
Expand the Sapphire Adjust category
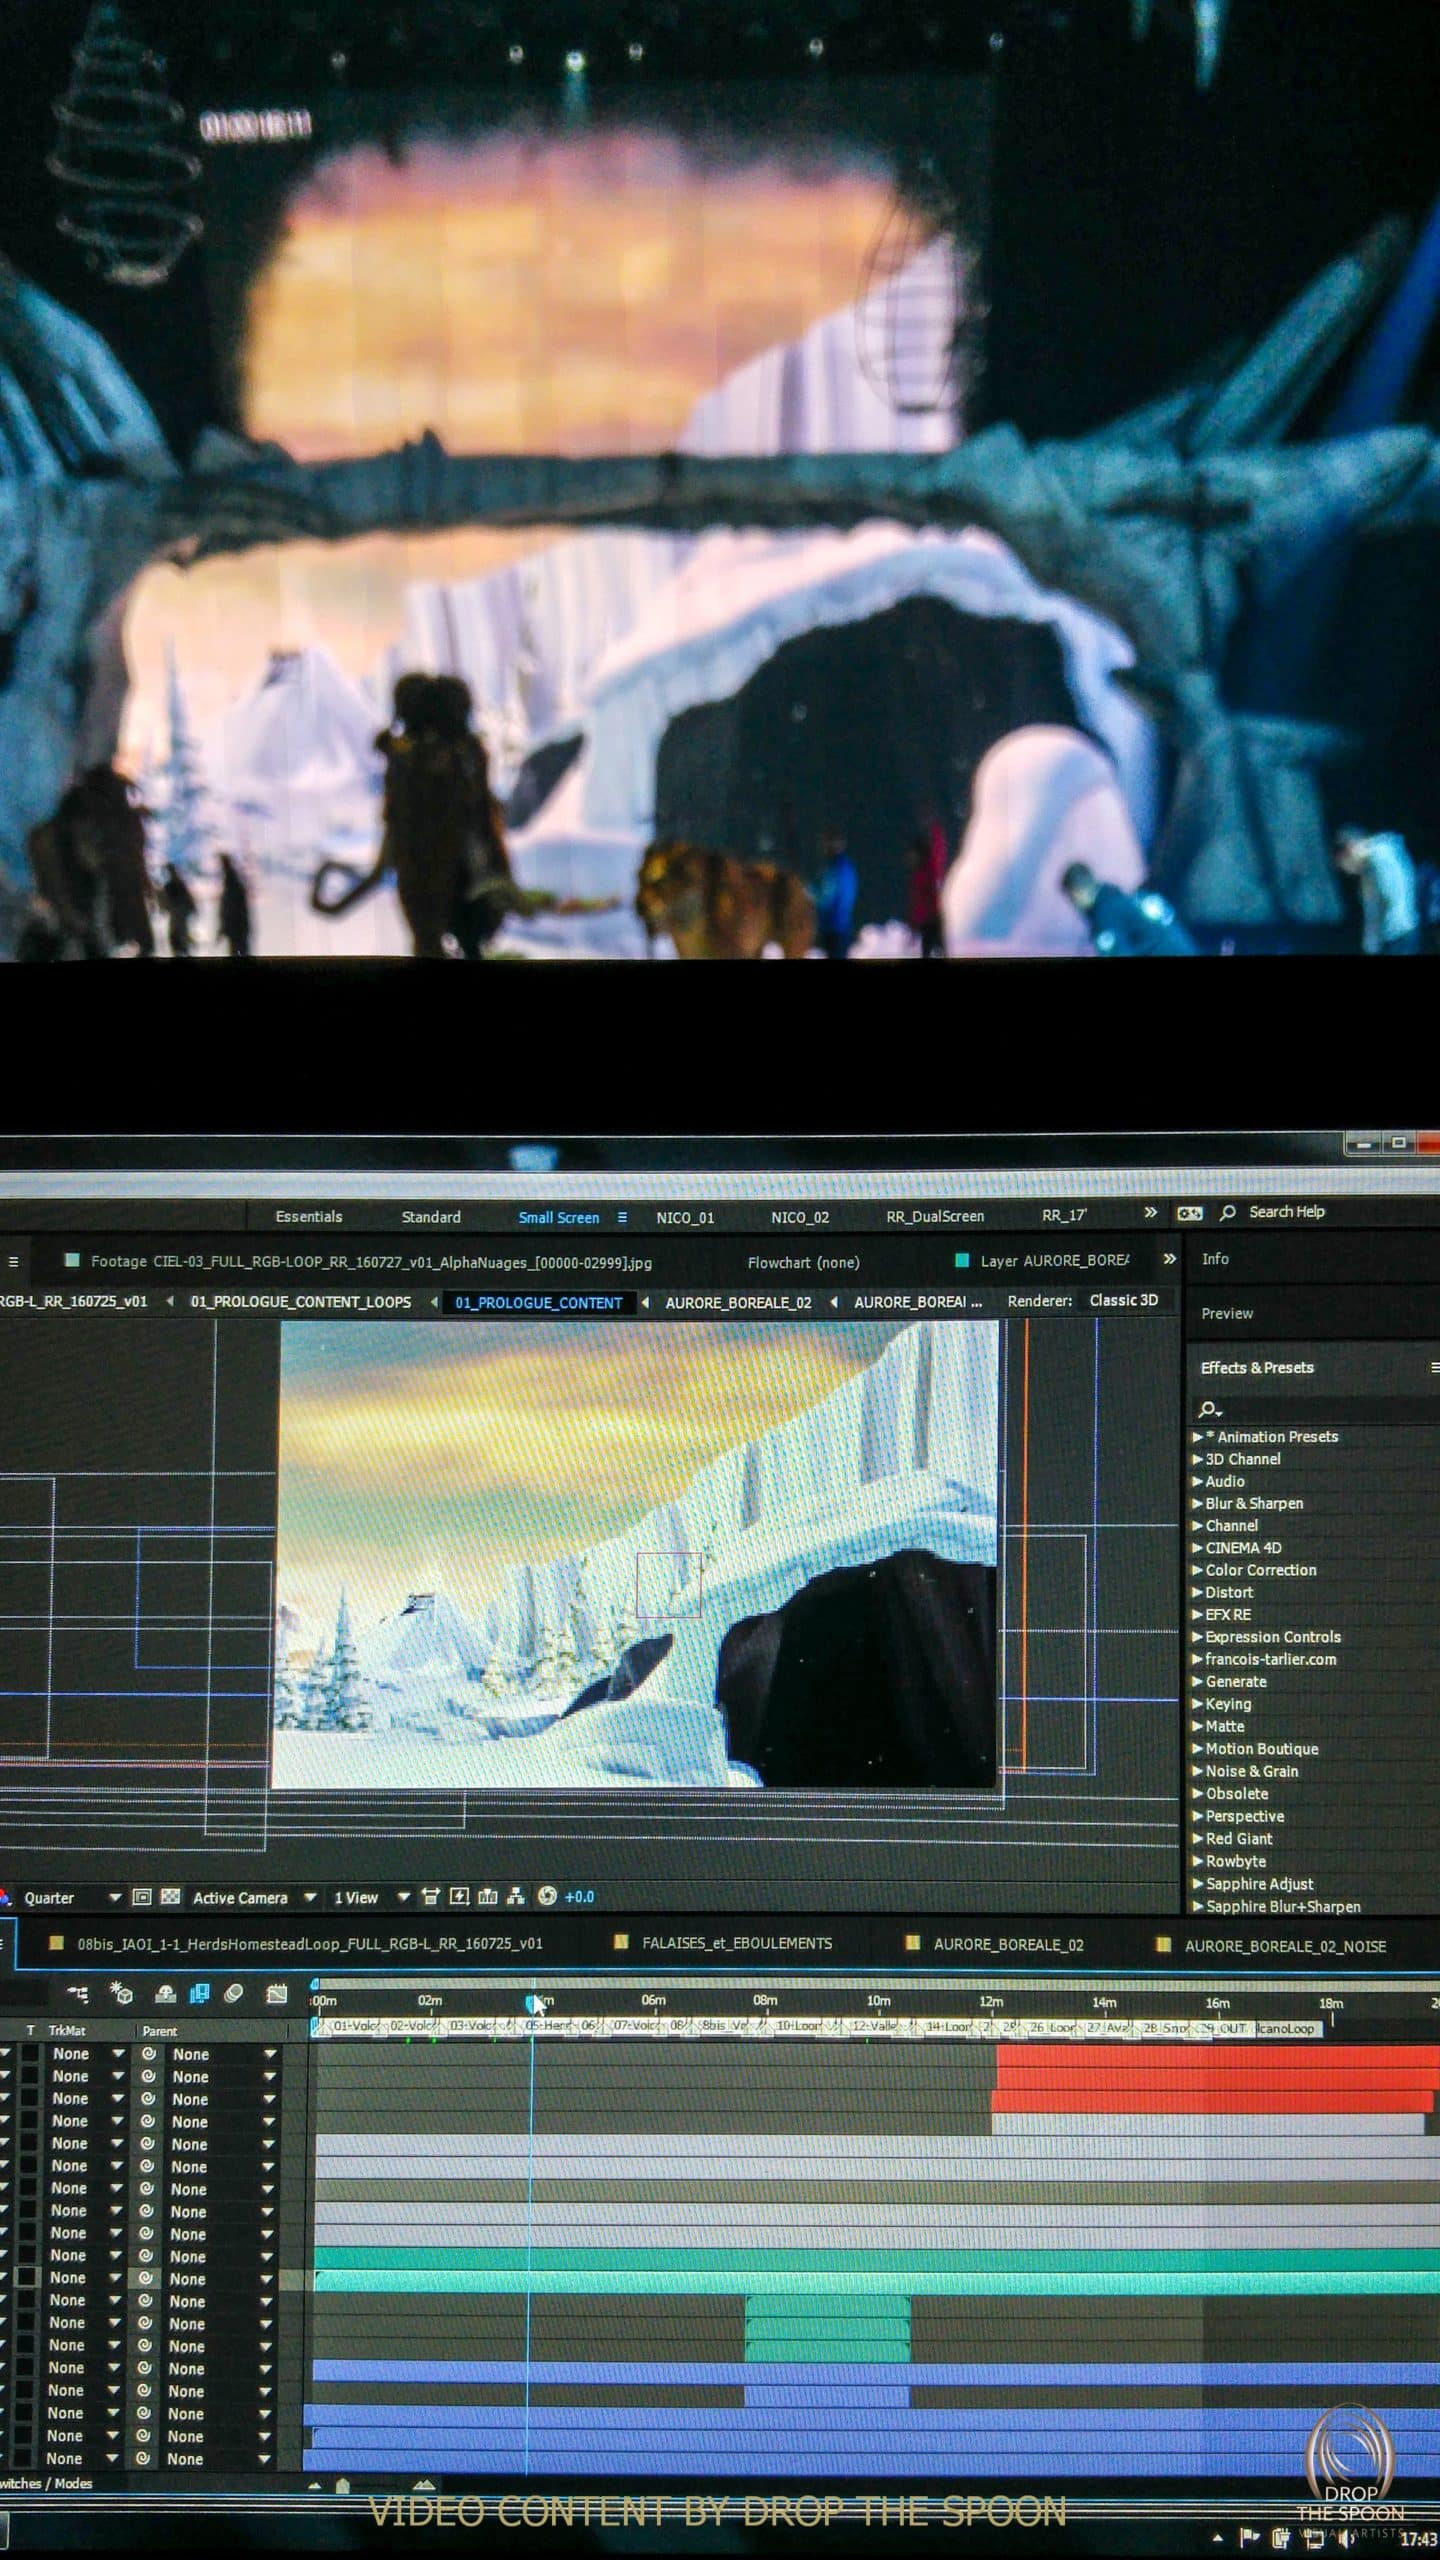(1198, 1884)
